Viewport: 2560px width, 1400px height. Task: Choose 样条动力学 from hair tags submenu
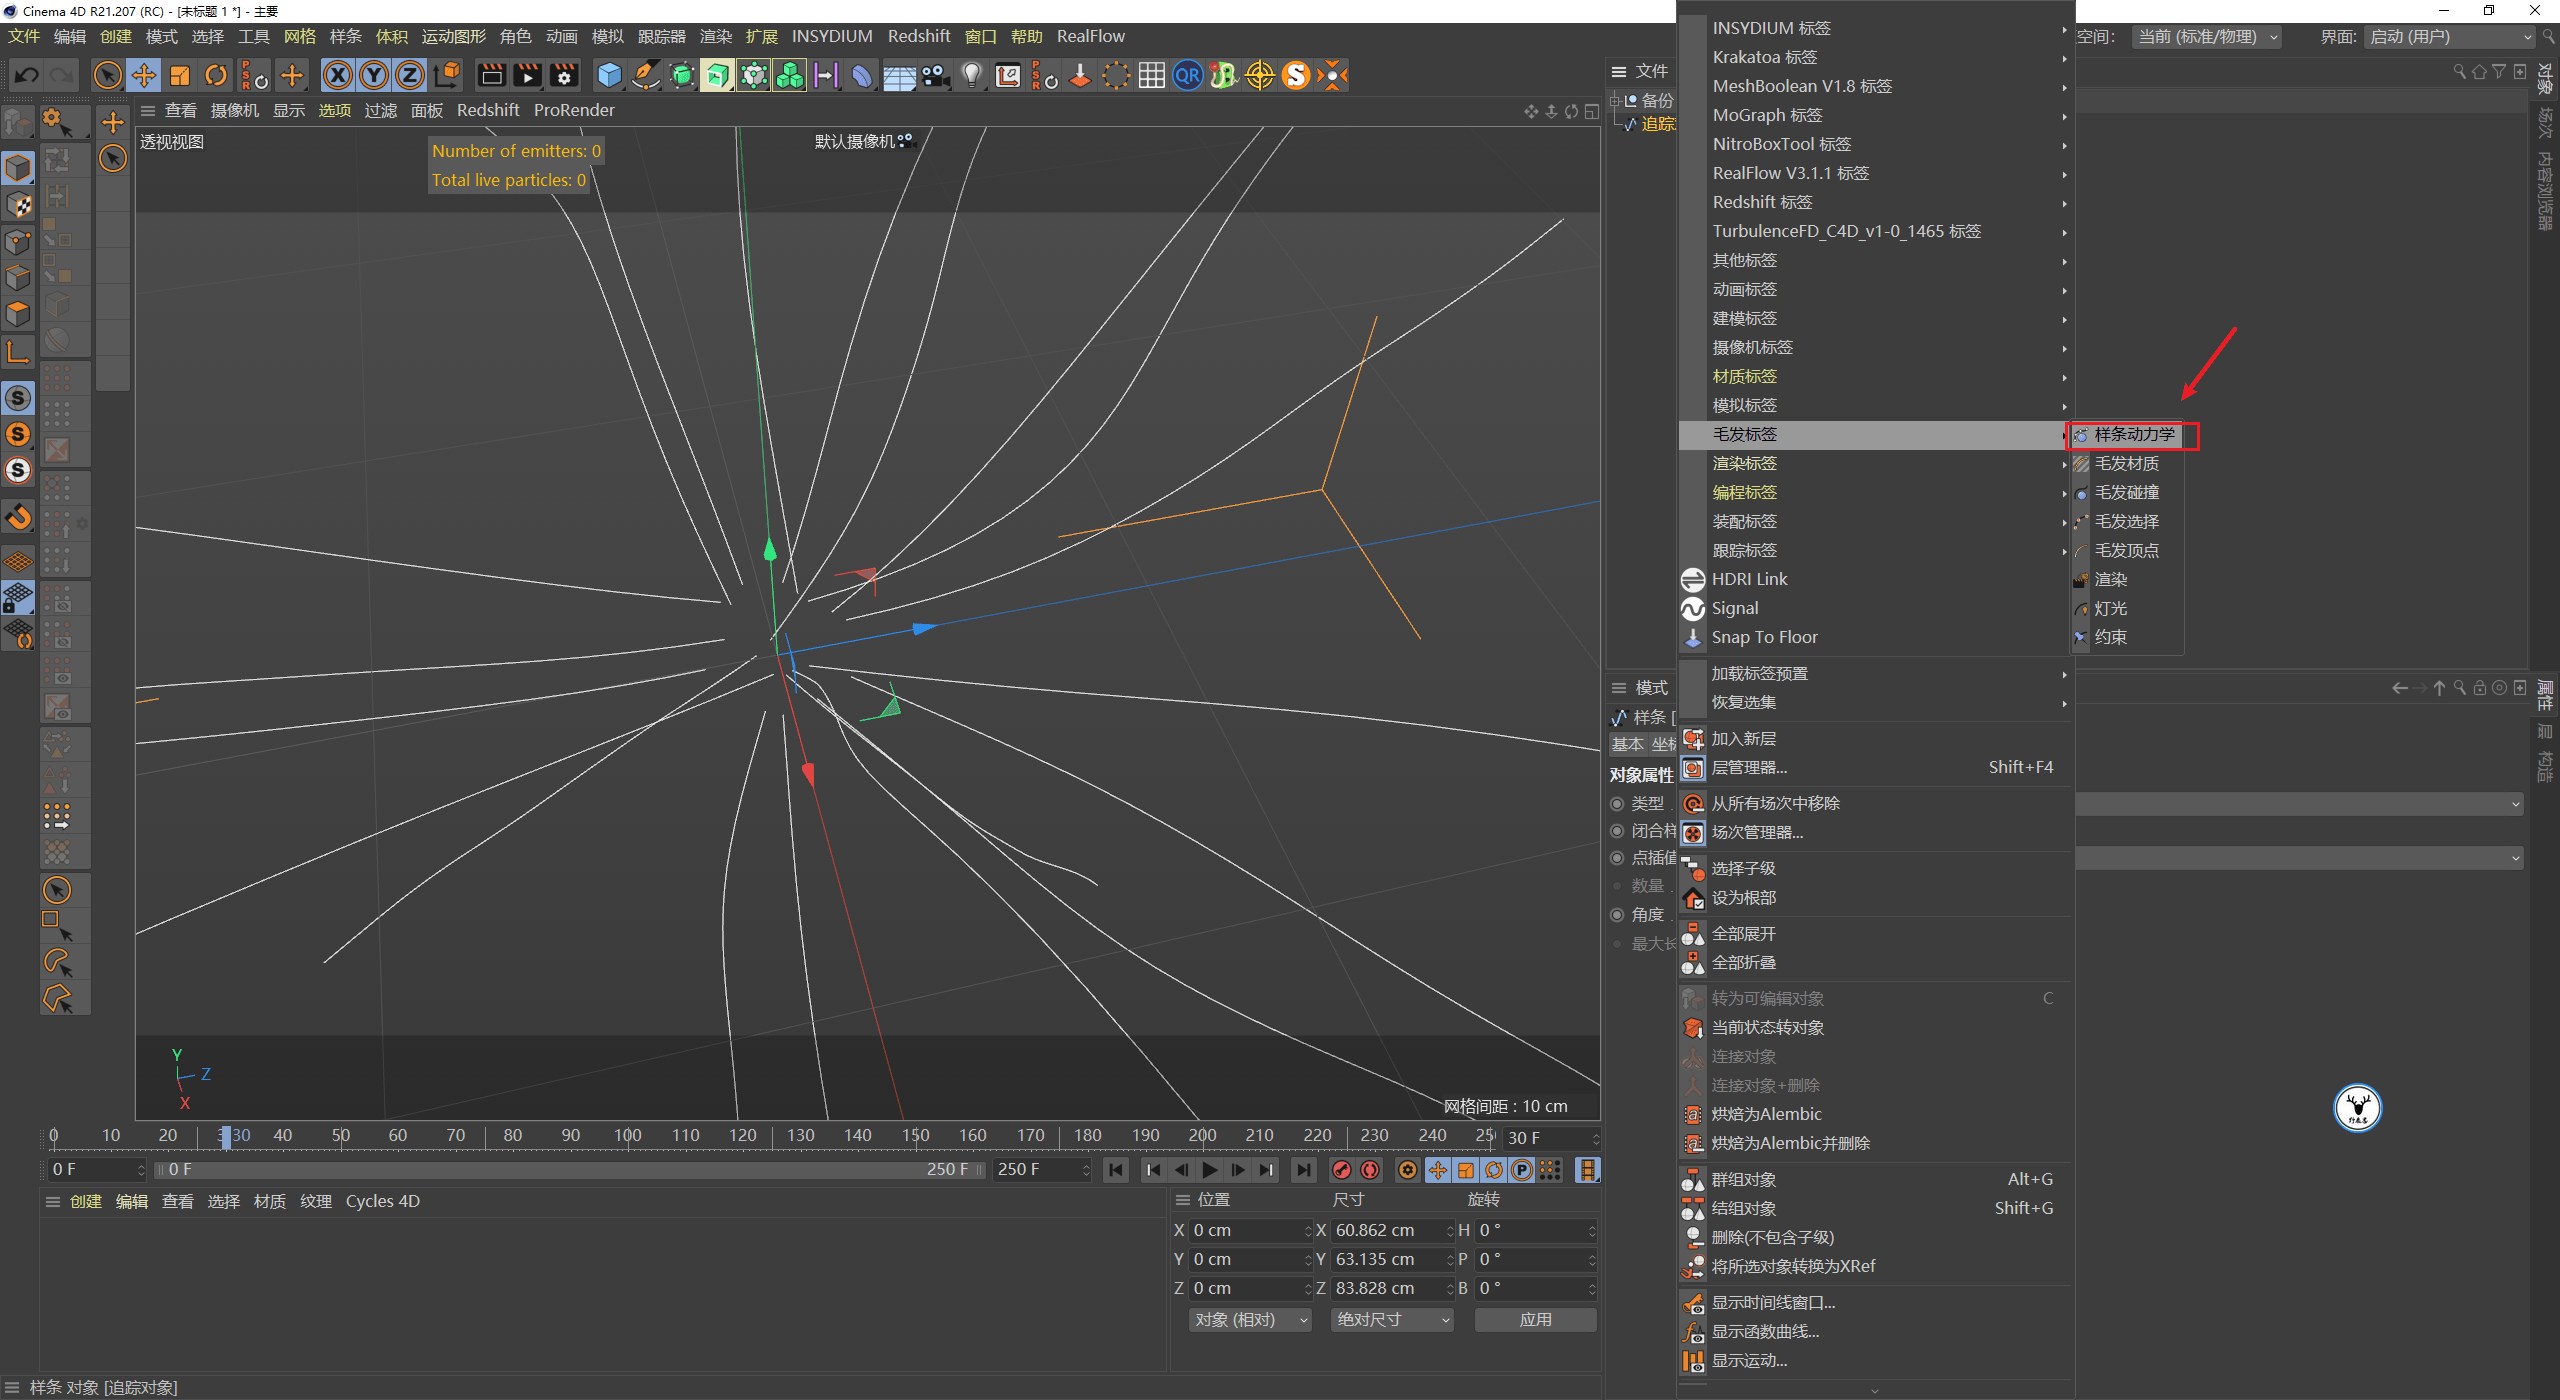pos(2134,435)
